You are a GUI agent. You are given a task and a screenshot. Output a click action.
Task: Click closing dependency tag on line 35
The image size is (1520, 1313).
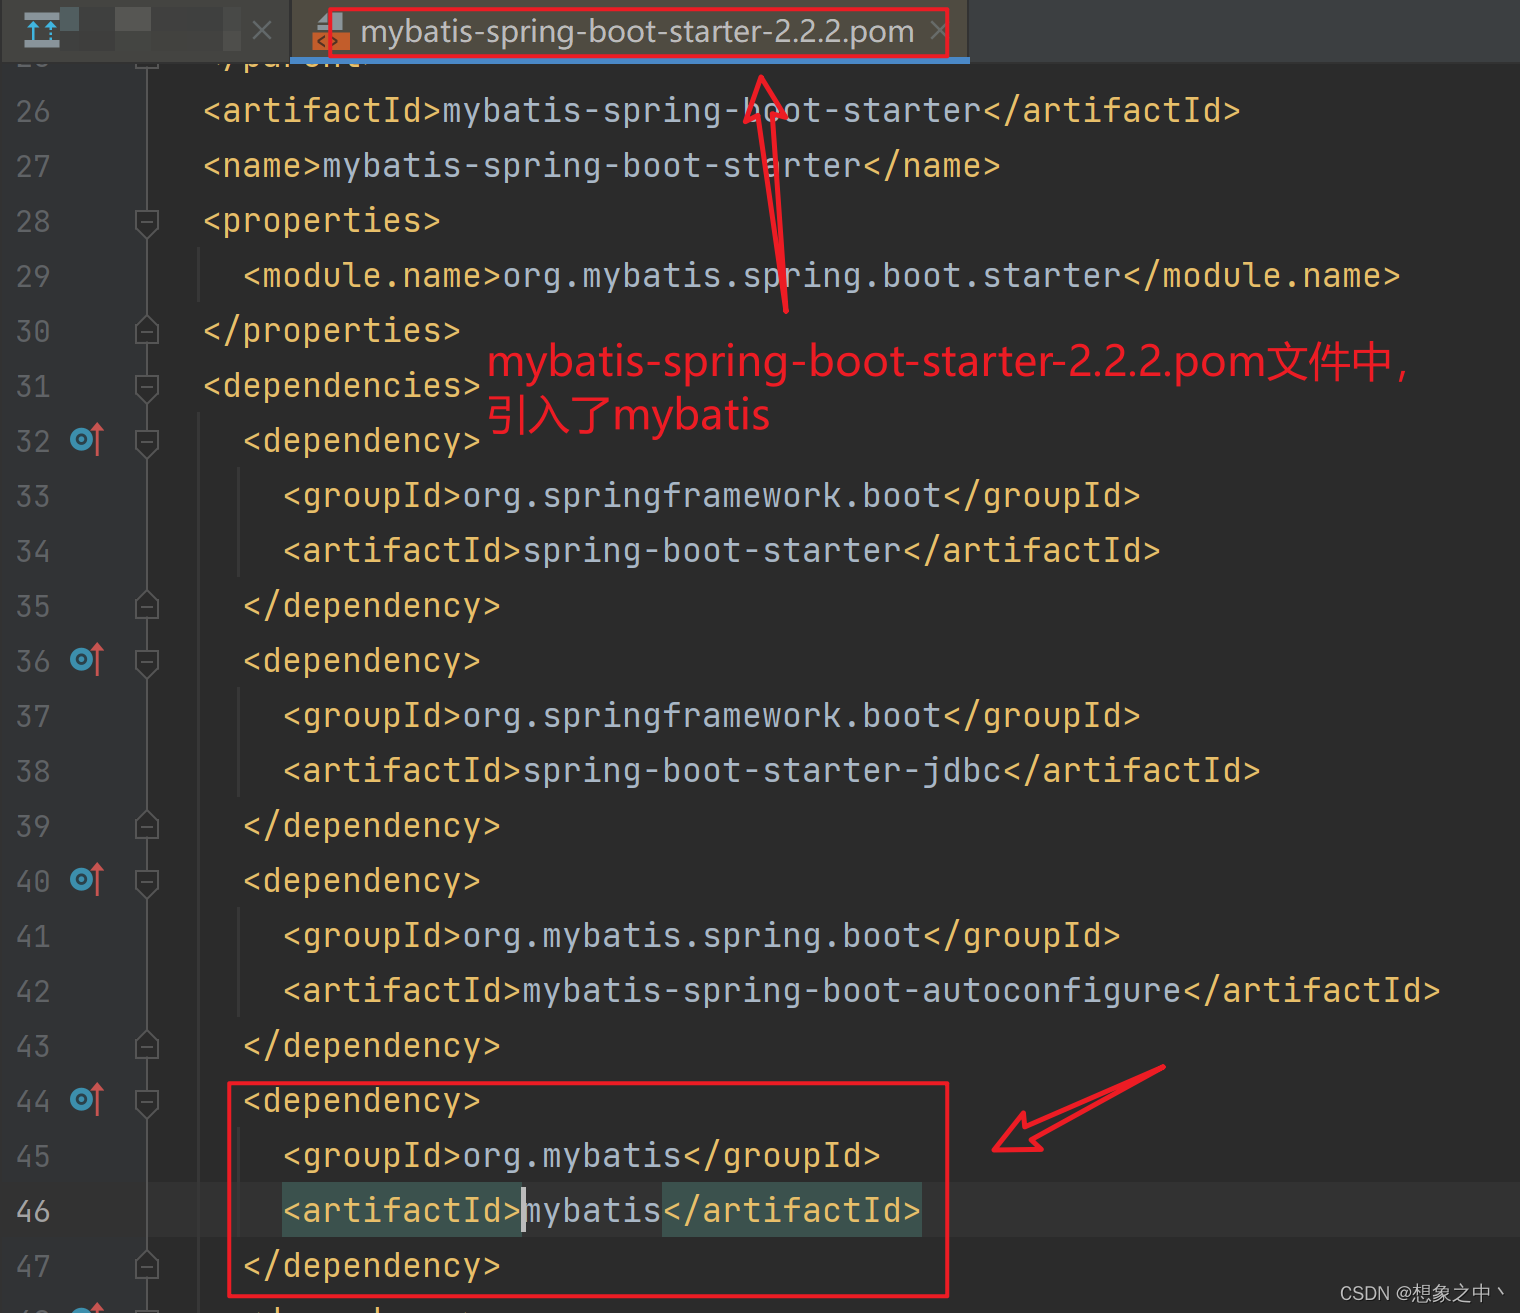(x=372, y=606)
